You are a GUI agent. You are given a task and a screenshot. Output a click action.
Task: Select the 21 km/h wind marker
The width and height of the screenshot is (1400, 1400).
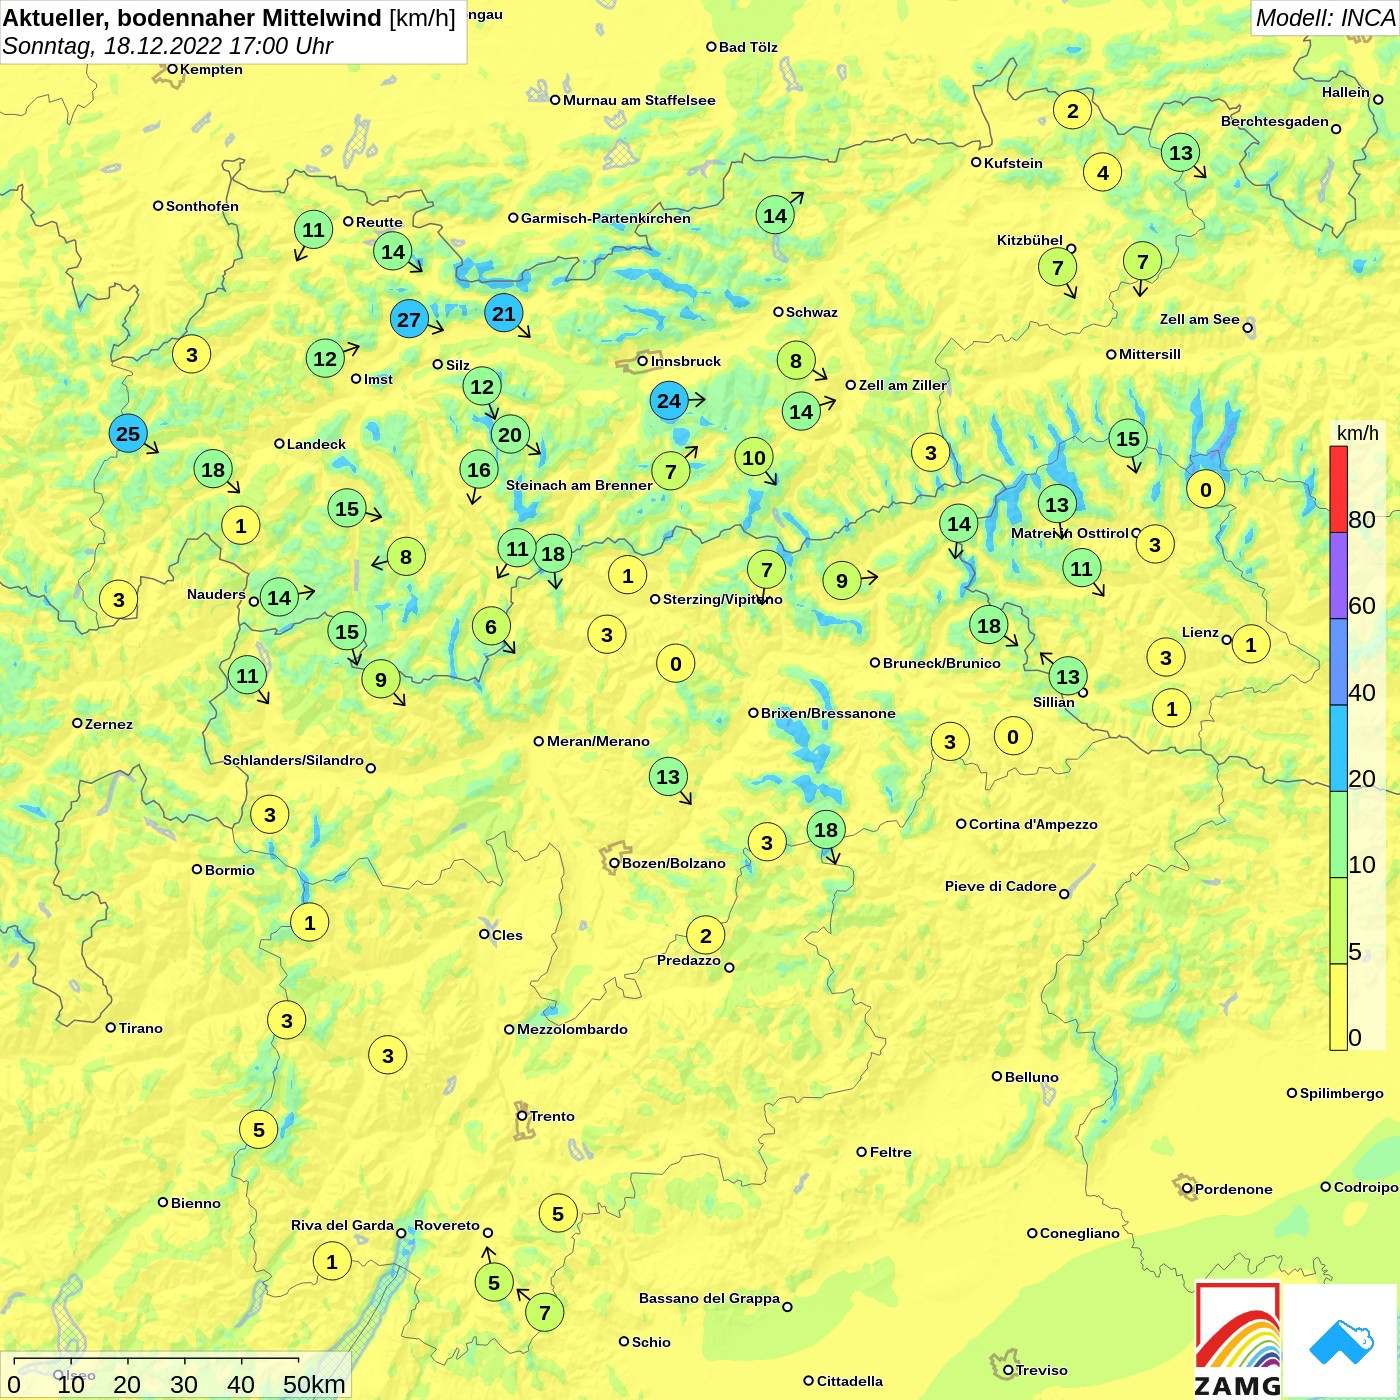(x=504, y=314)
